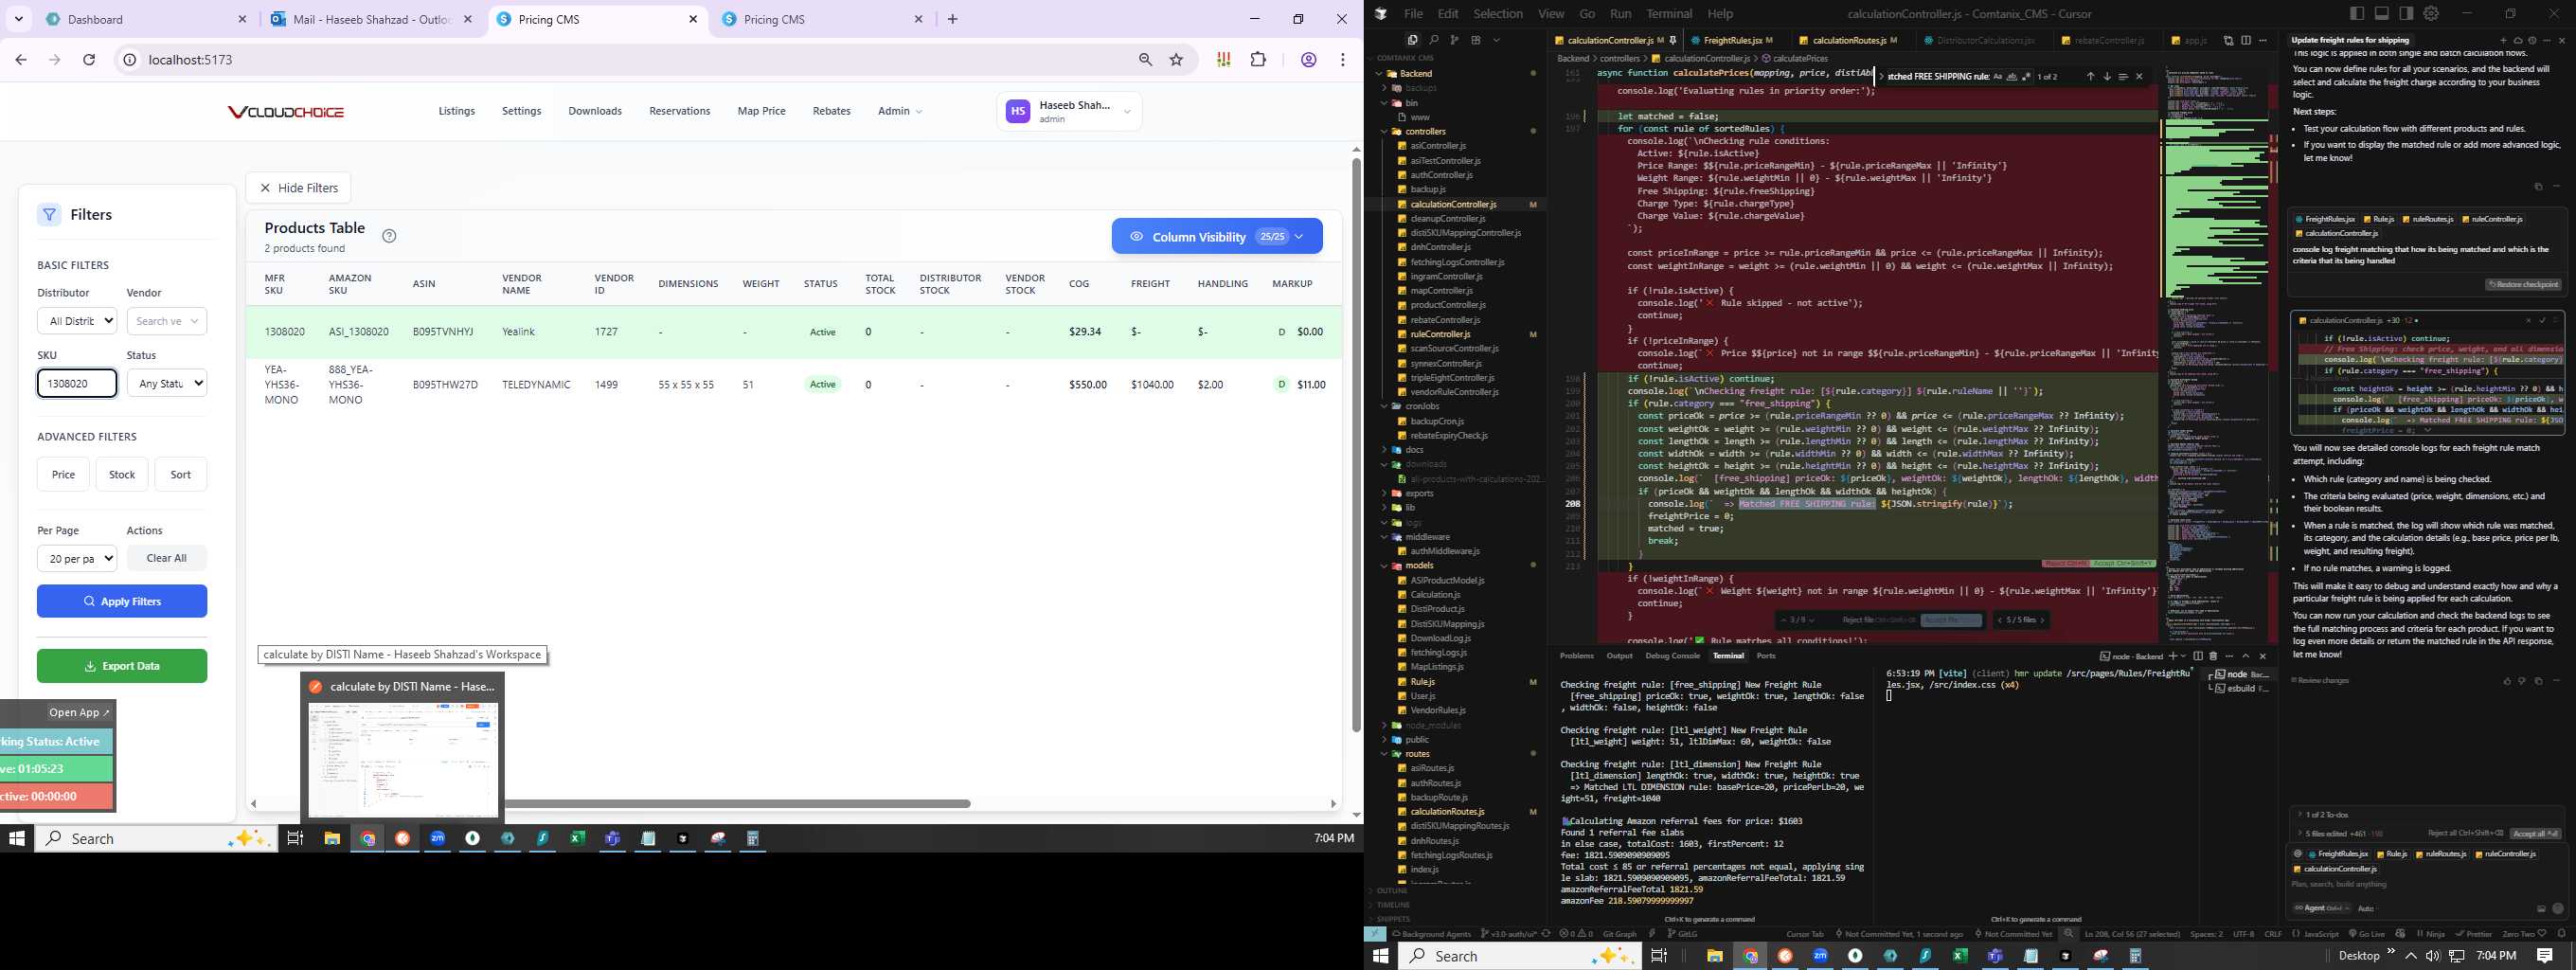Open Chrome three-dot menu
The height and width of the screenshot is (970, 2576).
pyautogui.click(x=1343, y=60)
